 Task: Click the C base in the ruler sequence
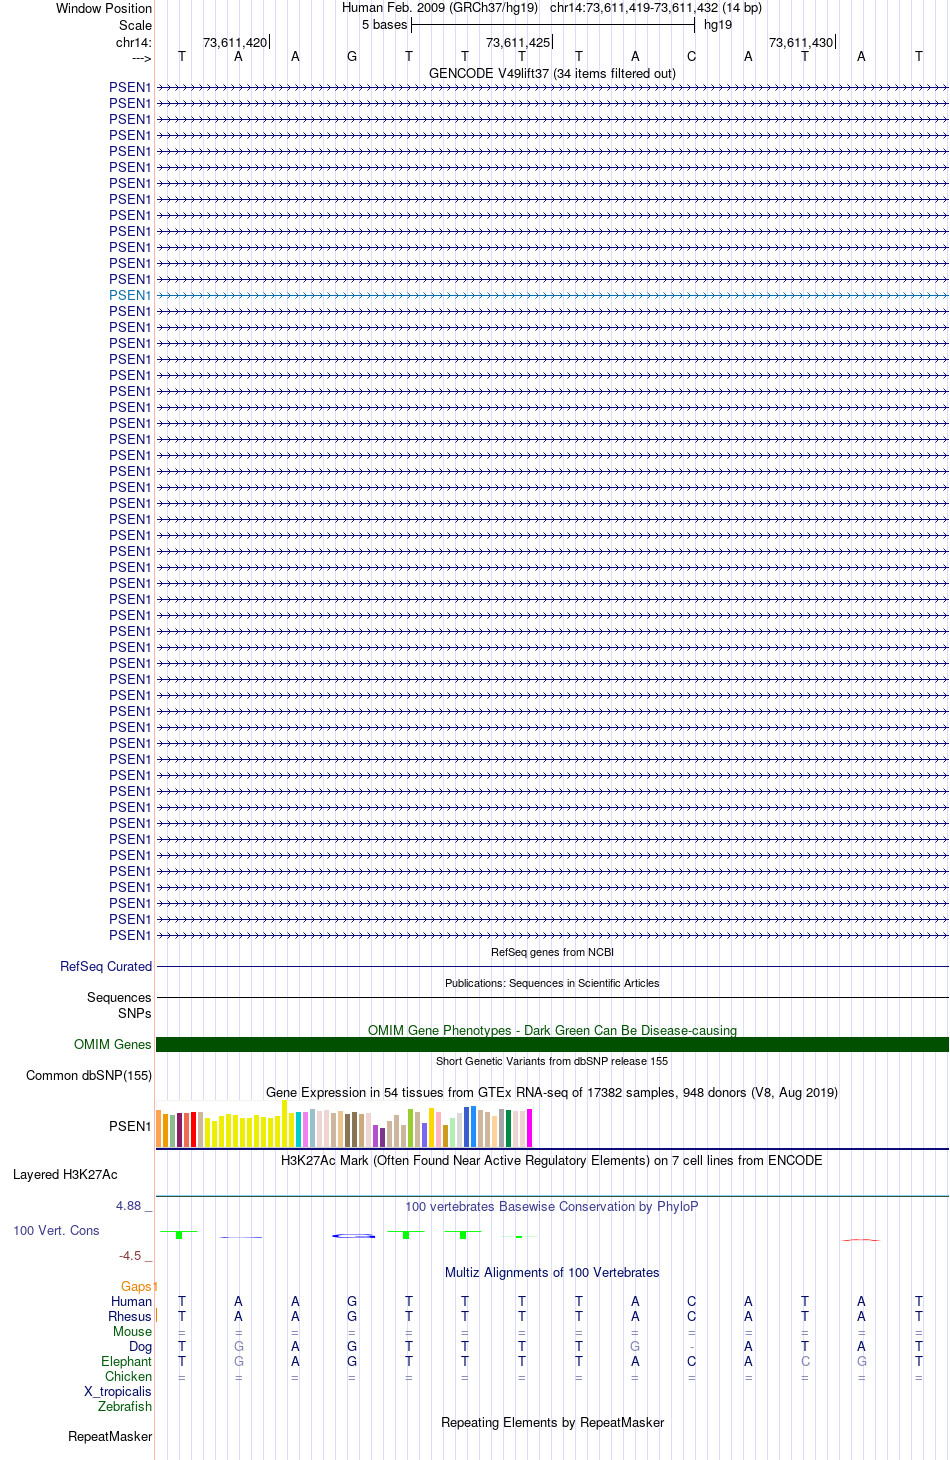(691, 57)
